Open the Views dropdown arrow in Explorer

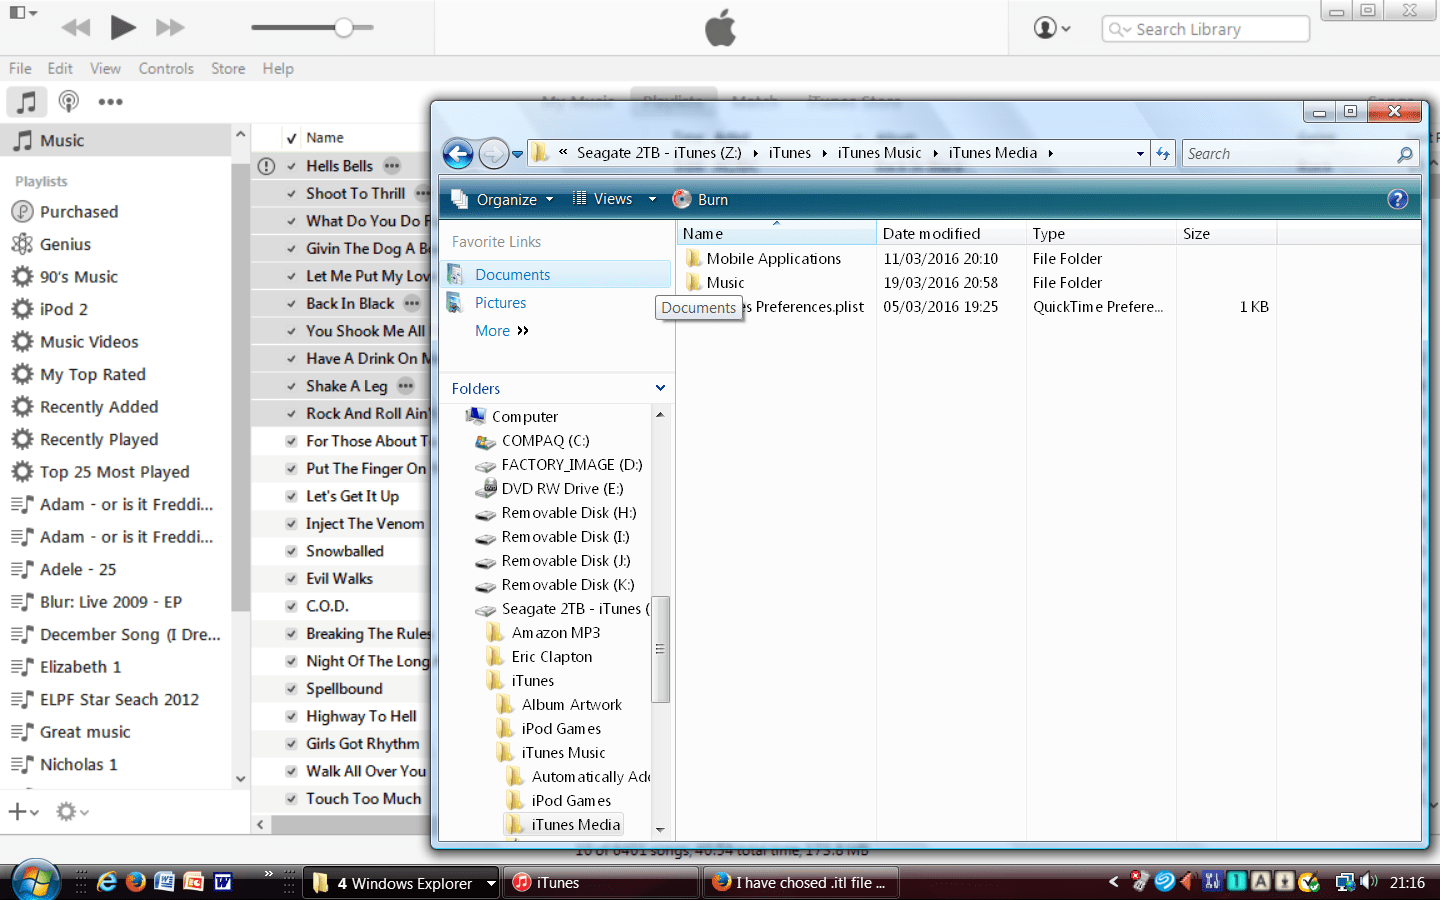652,199
